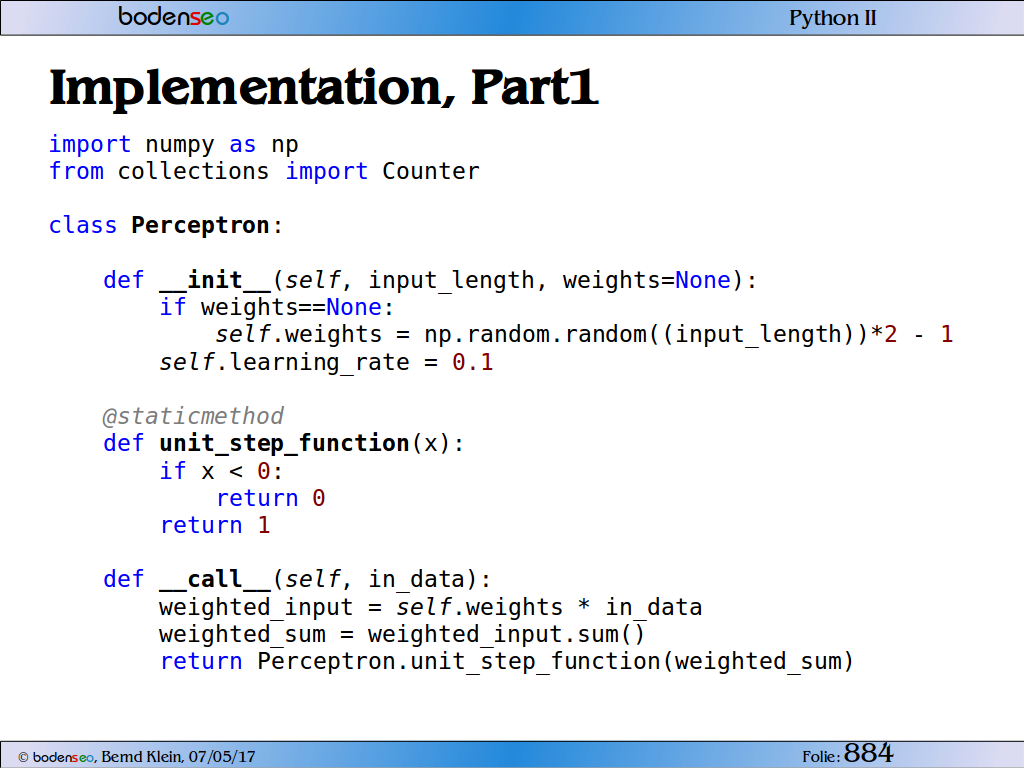Click the 'from collections import Counter' line

point(264,171)
